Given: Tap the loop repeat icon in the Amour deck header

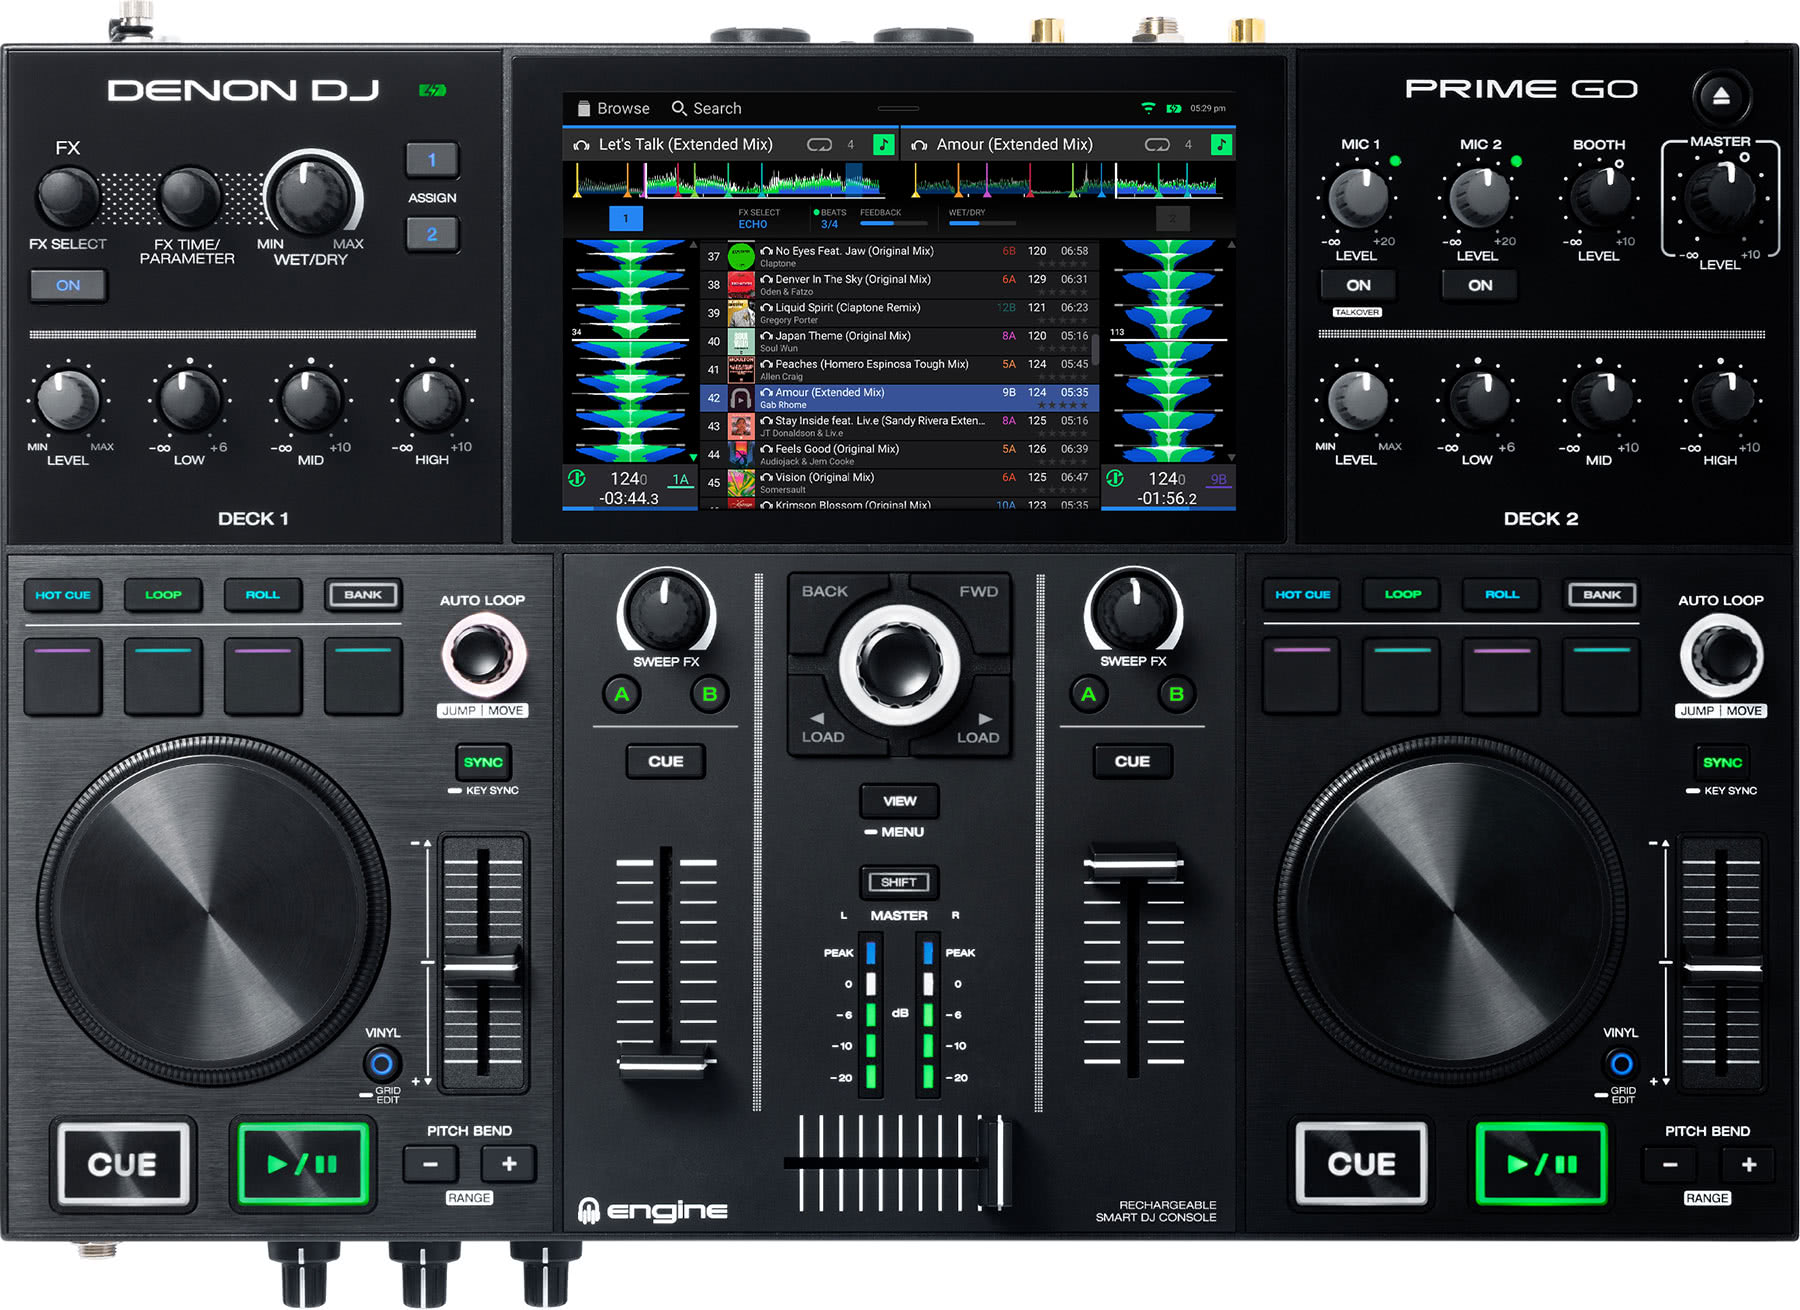Looking at the screenshot, I should [1158, 144].
